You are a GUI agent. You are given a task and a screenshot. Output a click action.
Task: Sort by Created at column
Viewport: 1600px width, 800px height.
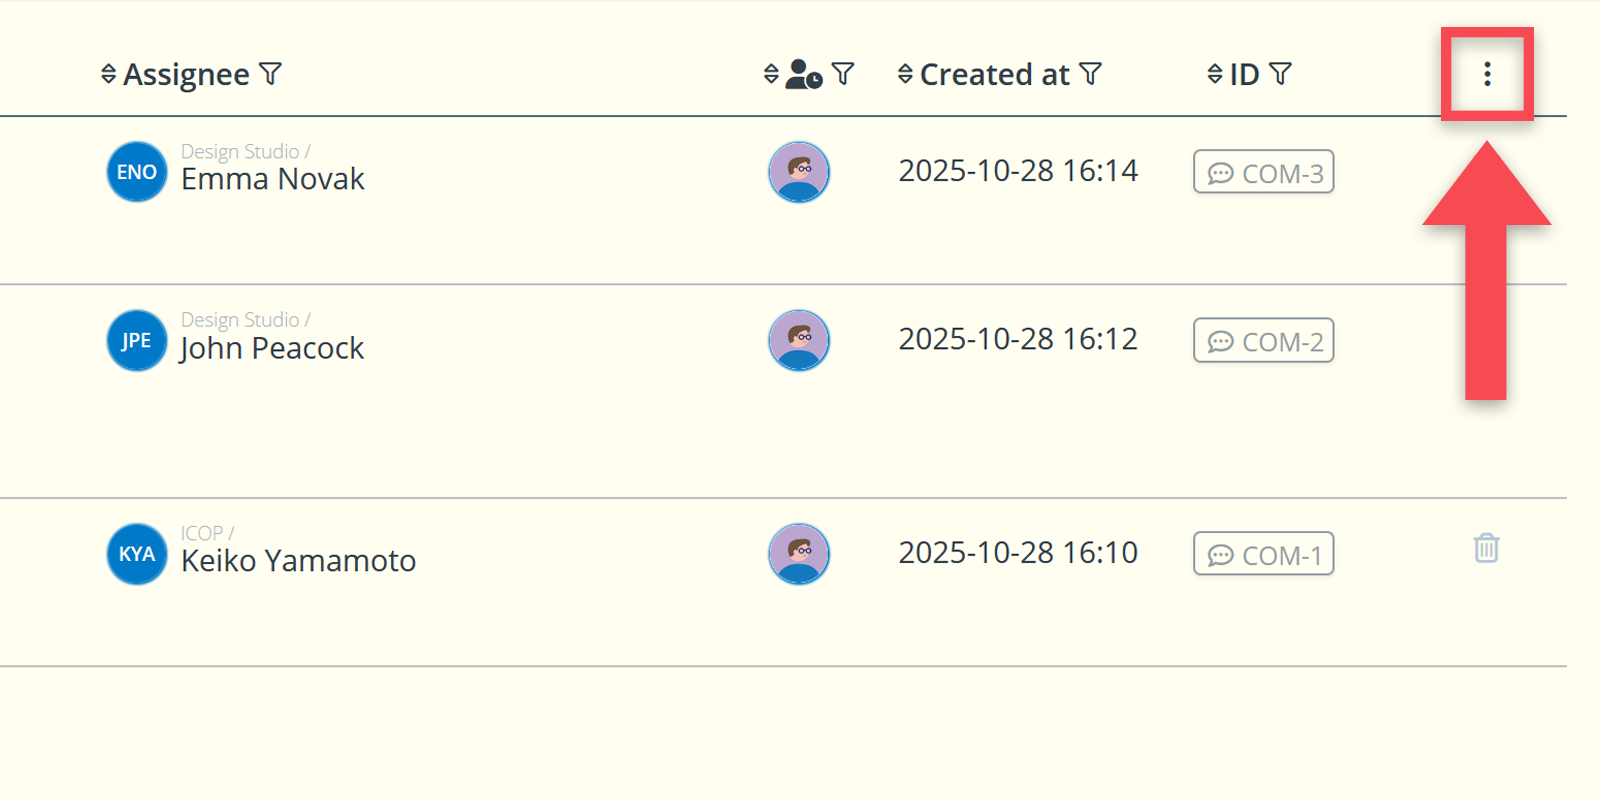click(905, 74)
